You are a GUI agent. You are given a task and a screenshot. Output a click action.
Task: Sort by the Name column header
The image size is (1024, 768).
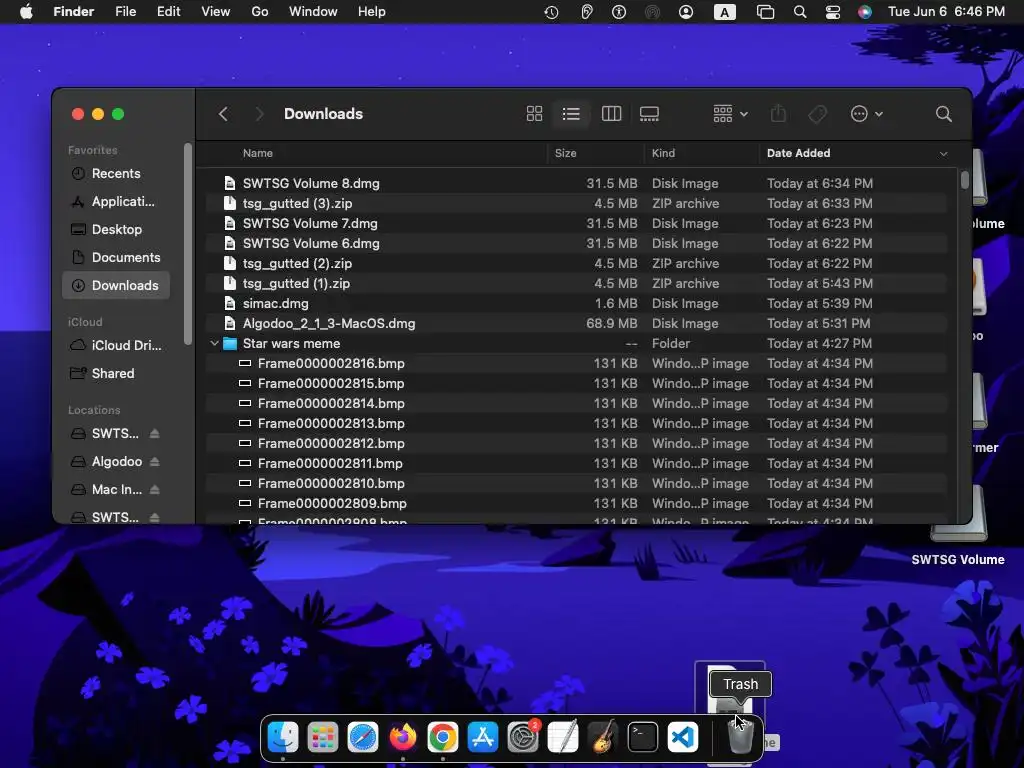pos(257,153)
